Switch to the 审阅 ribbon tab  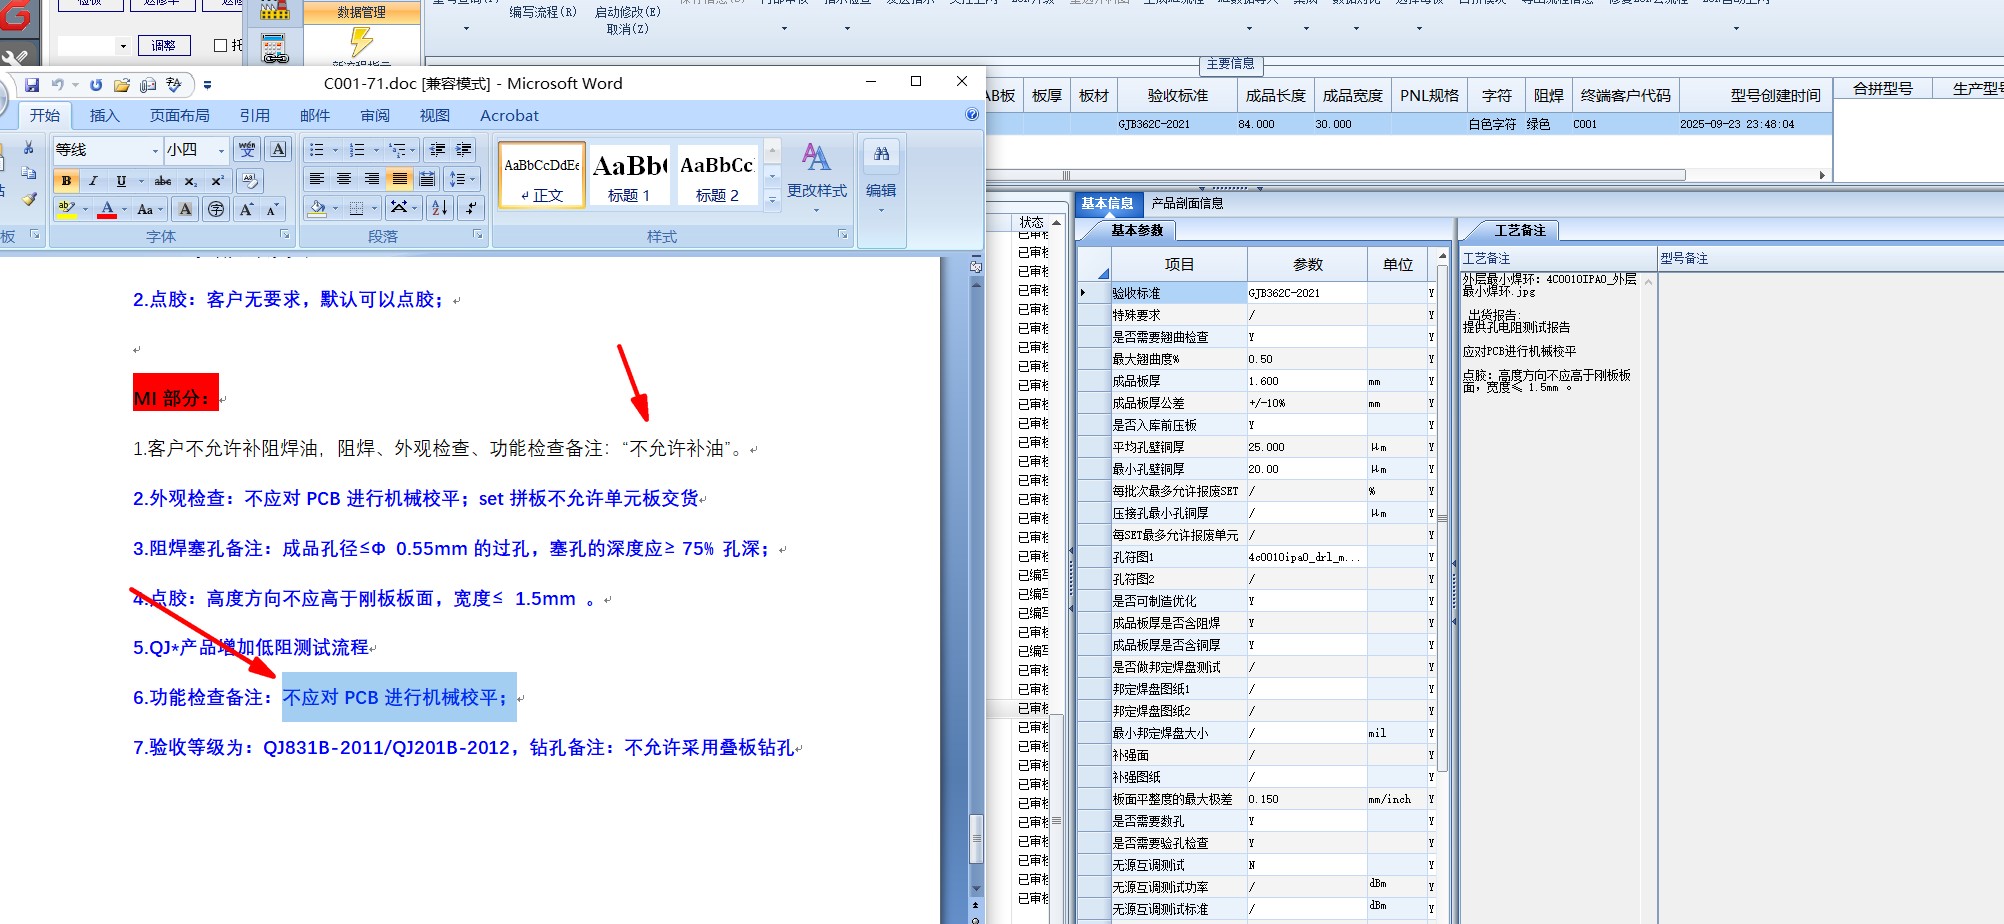coord(375,116)
